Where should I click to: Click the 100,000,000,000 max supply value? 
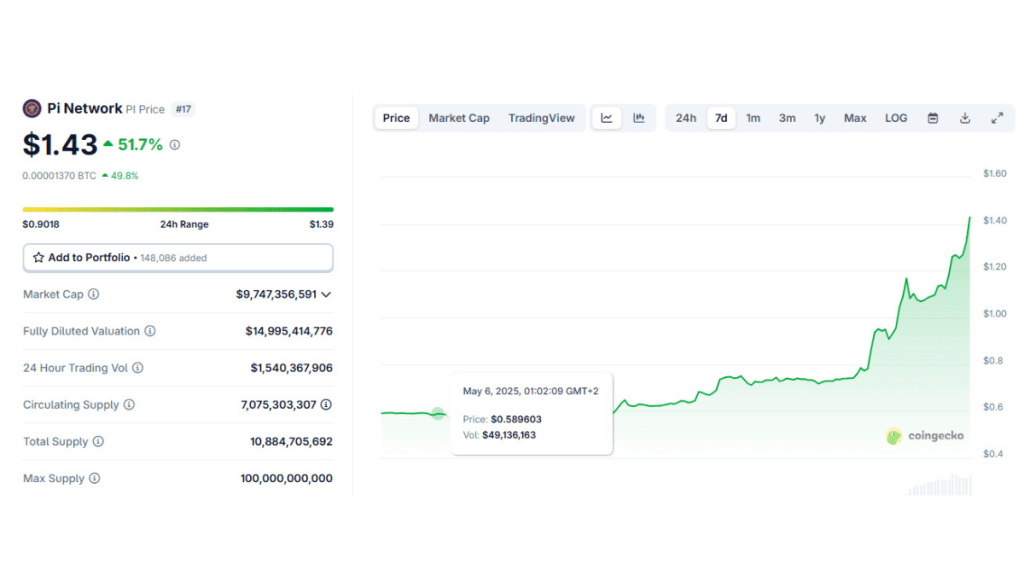(x=287, y=479)
